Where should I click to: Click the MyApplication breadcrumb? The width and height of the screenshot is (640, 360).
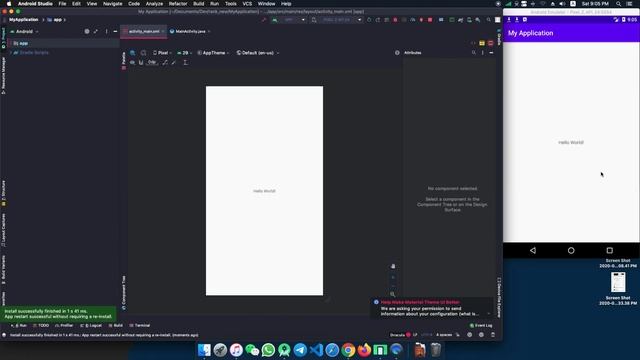pos(24,20)
